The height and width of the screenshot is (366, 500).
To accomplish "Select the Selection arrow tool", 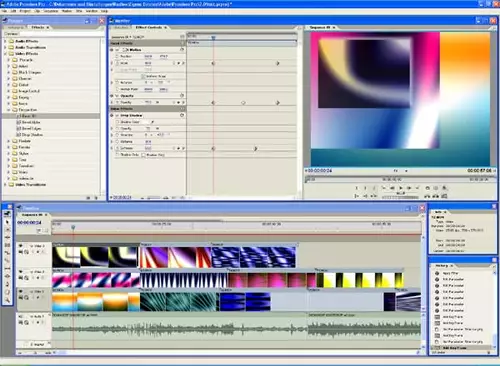I will click(7, 222).
